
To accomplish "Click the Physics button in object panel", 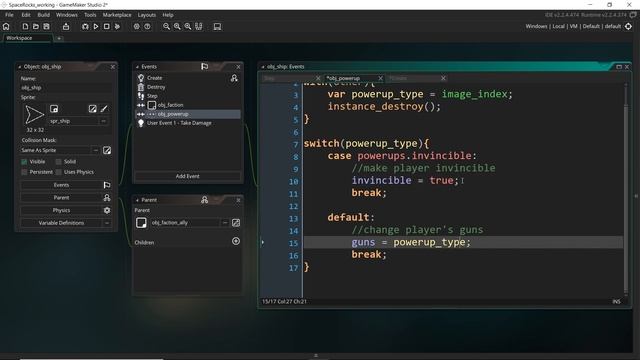I will [x=61, y=210].
